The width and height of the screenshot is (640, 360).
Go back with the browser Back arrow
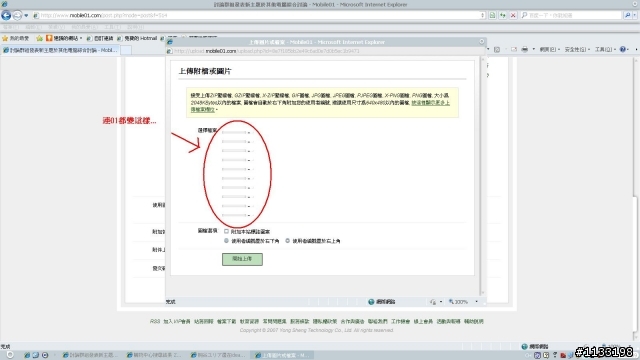coord(6,16)
